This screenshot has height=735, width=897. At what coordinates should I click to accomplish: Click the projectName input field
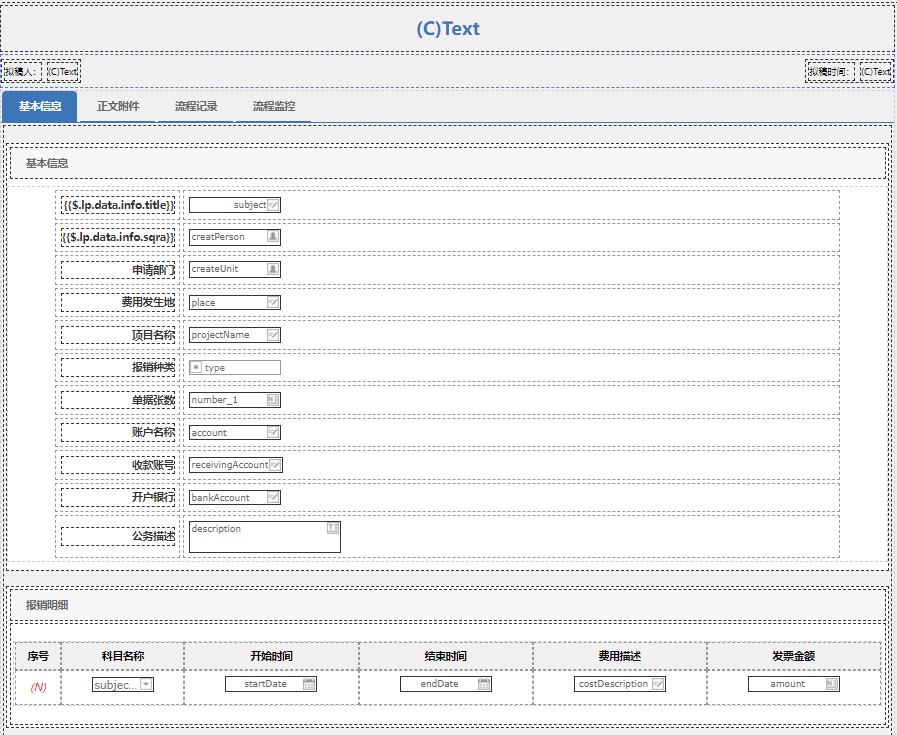pyautogui.click(x=228, y=335)
